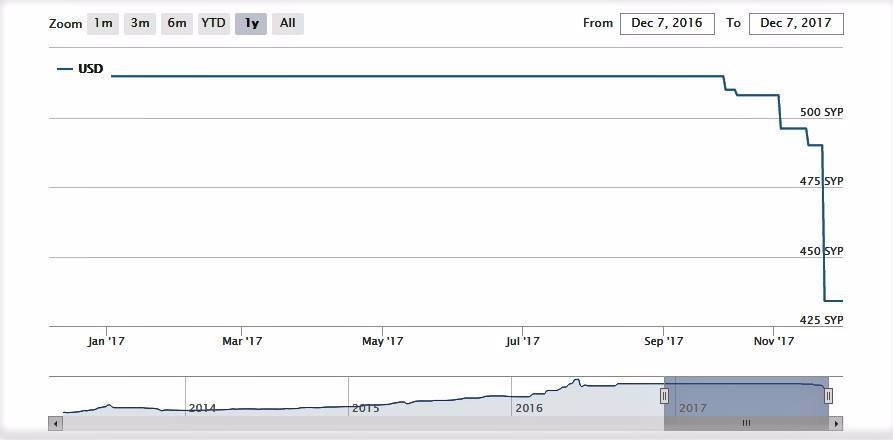Grab the right navigator range handle
Viewport: 893px width, 440px height.
[829, 396]
